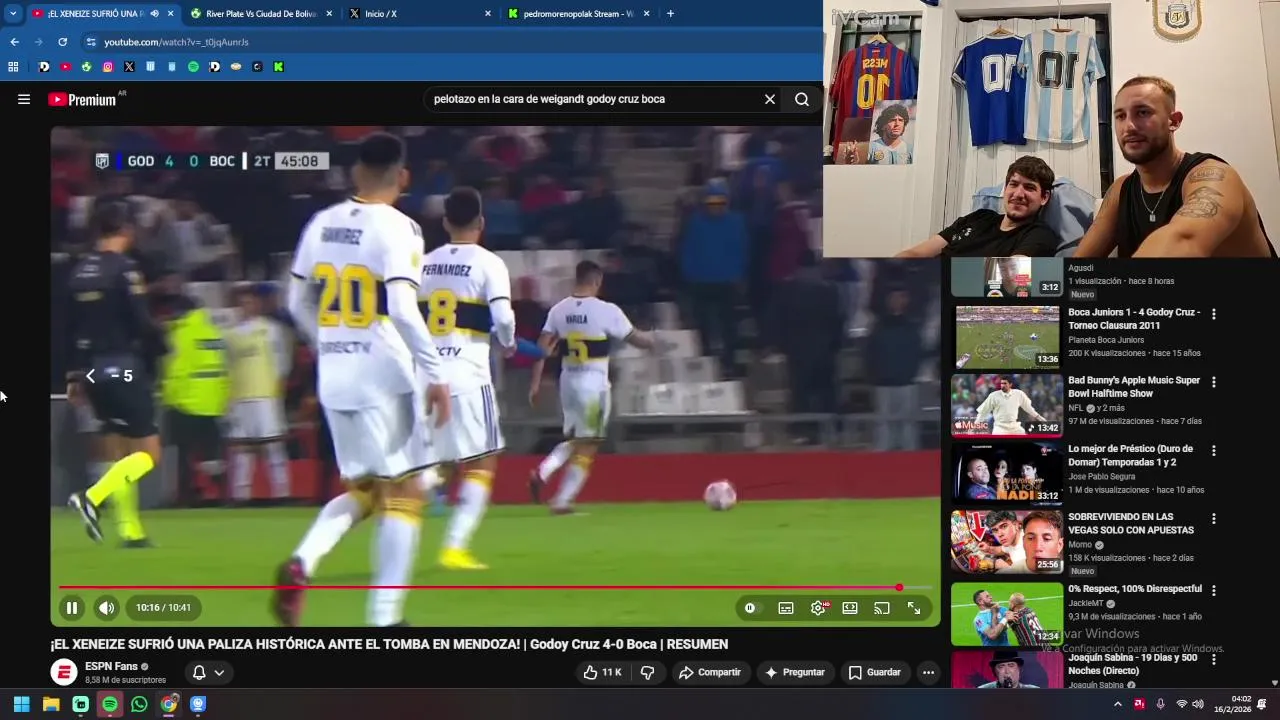Save video with the Guardar button
The image size is (1280, 720).
pyautogui.click(x=875, y=672)
